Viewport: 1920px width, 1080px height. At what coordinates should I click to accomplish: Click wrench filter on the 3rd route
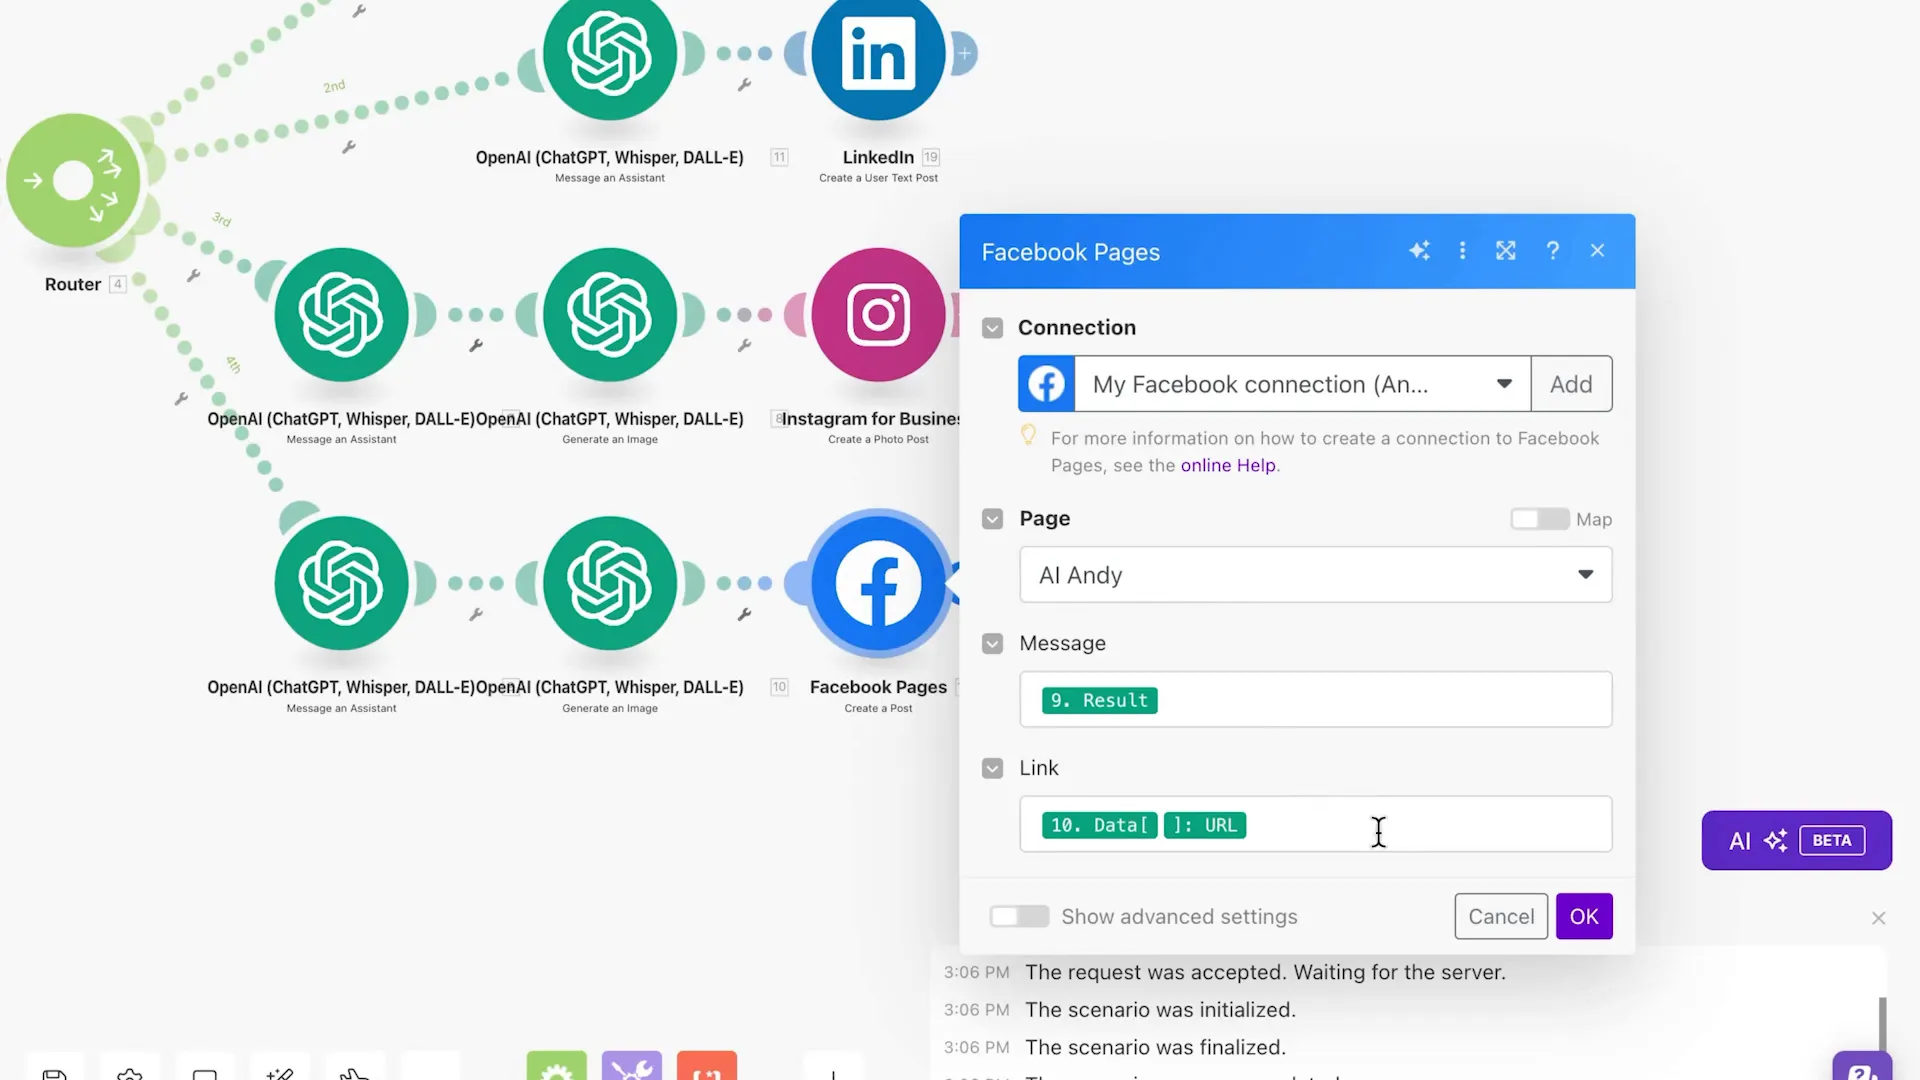click(193, 275)
